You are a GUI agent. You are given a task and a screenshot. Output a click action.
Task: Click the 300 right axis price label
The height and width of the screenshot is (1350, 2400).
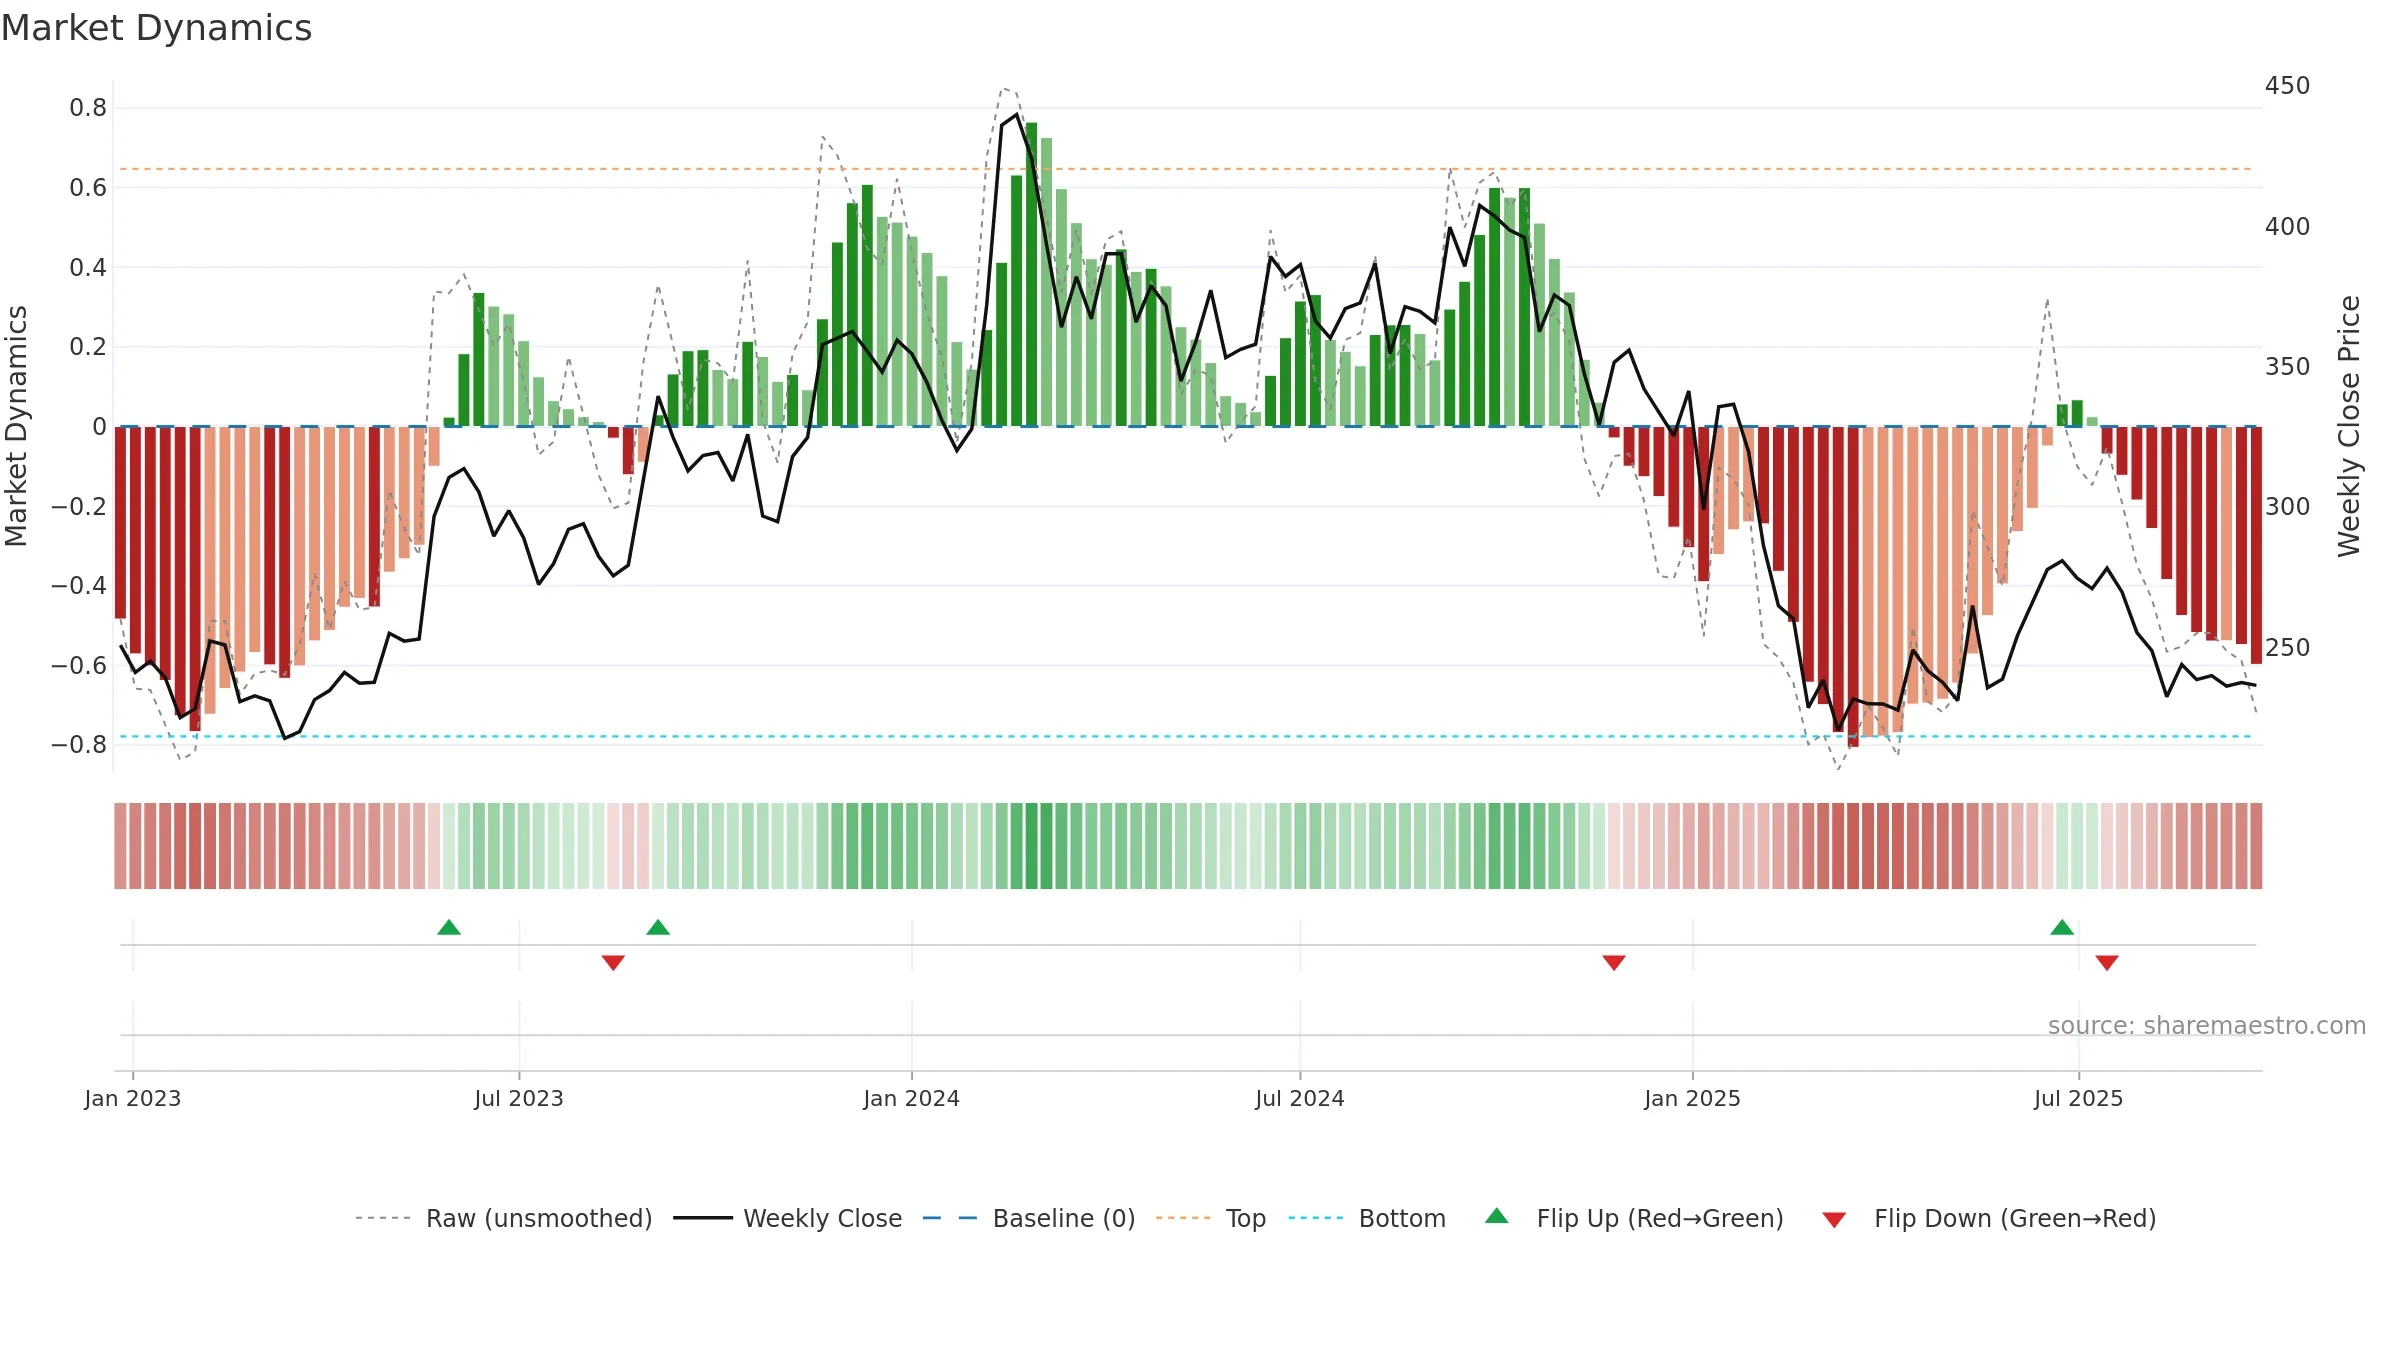(x=2287, y=506)
